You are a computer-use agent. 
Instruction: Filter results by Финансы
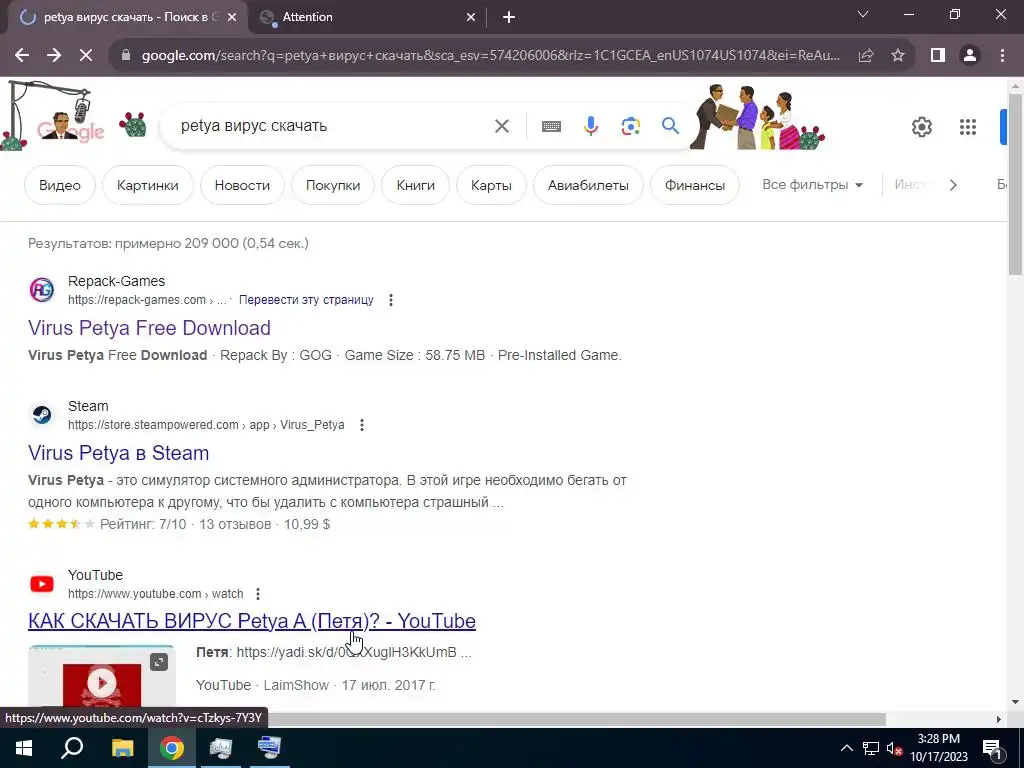point(695,185)
